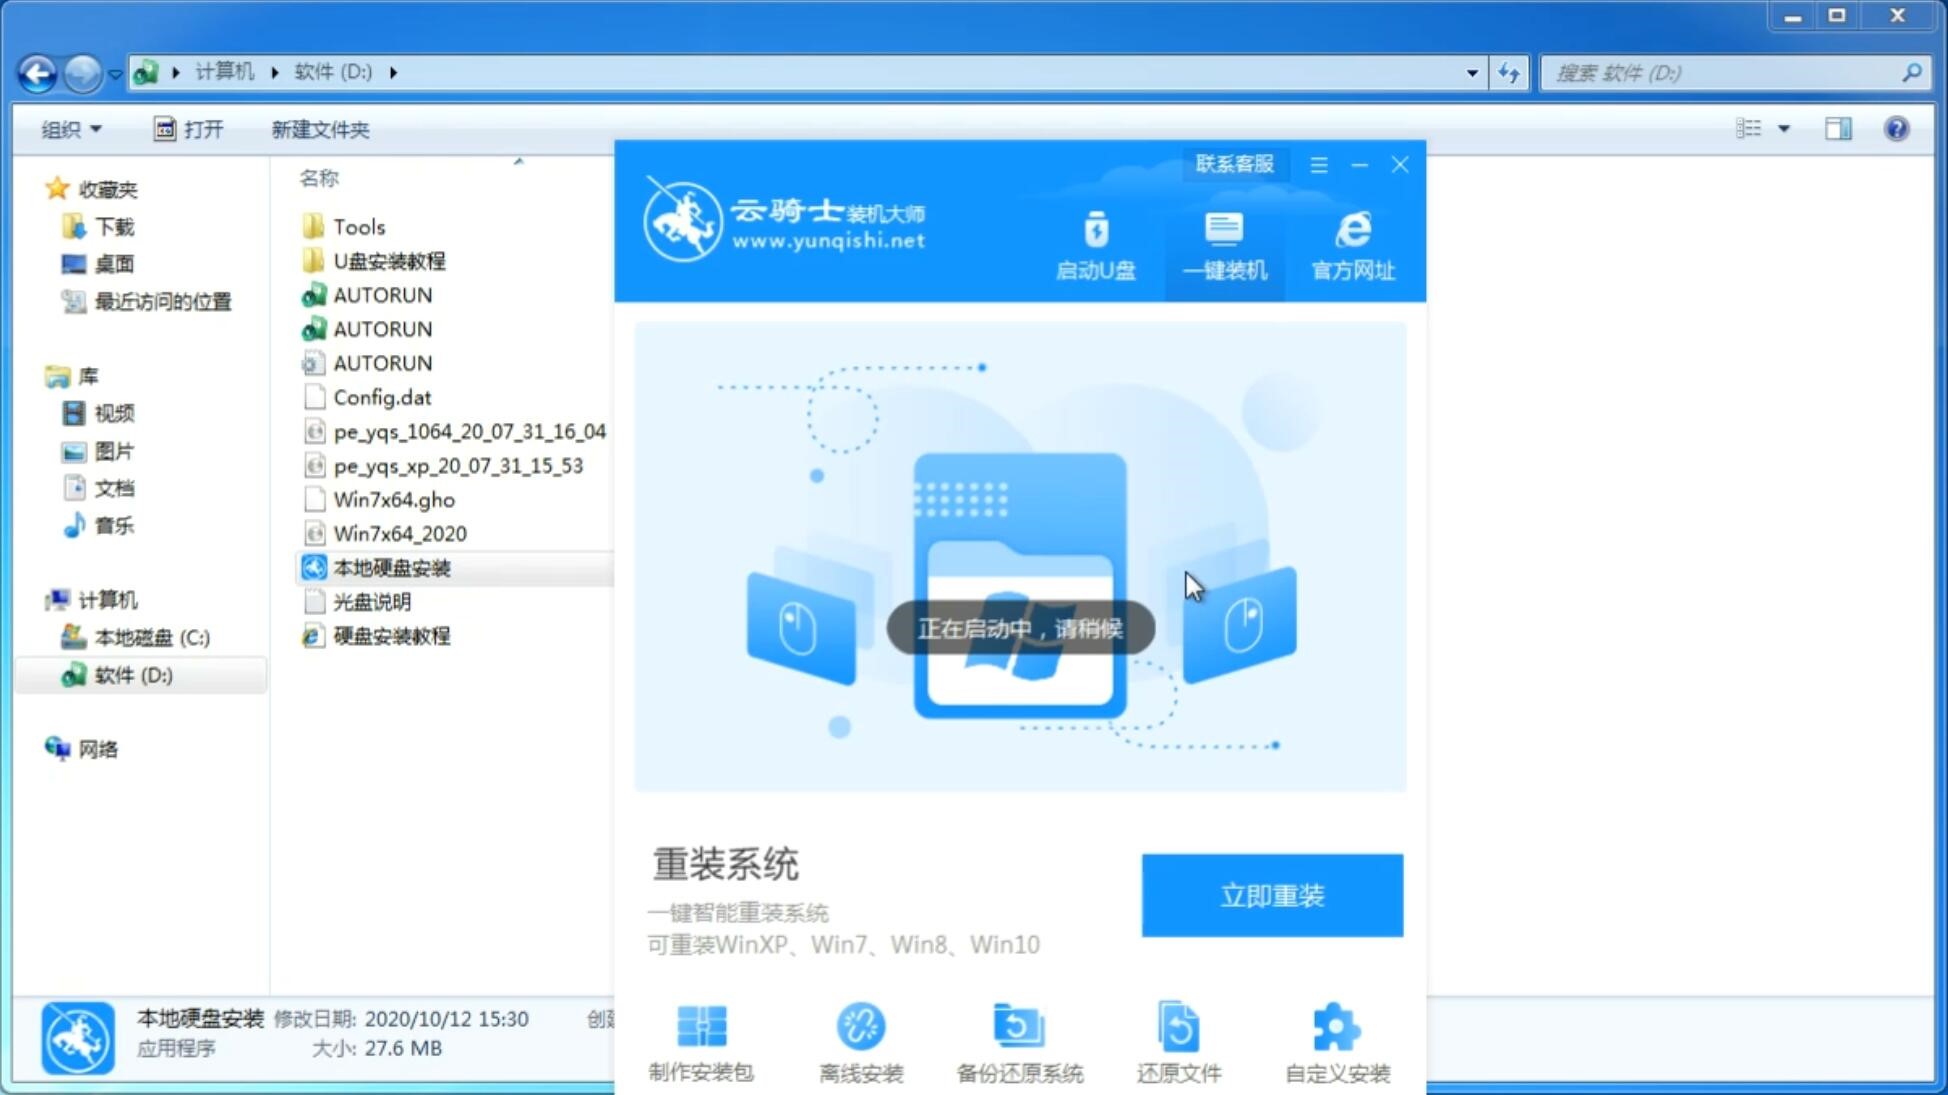Select the Win7x64_2020 file in folder

[399, 533]
